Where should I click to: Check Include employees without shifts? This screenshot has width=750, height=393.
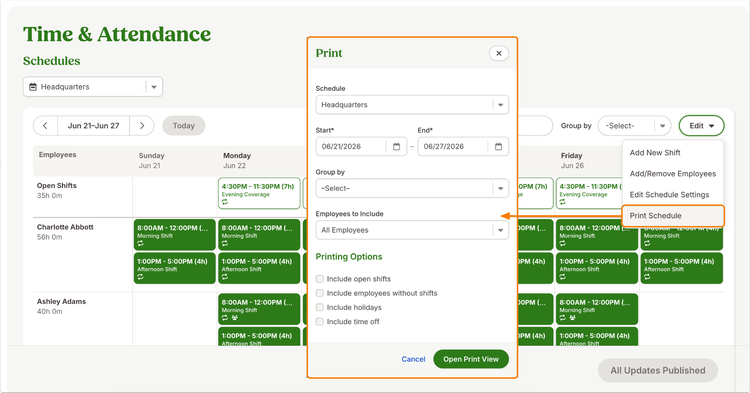[x=320, y=293]
